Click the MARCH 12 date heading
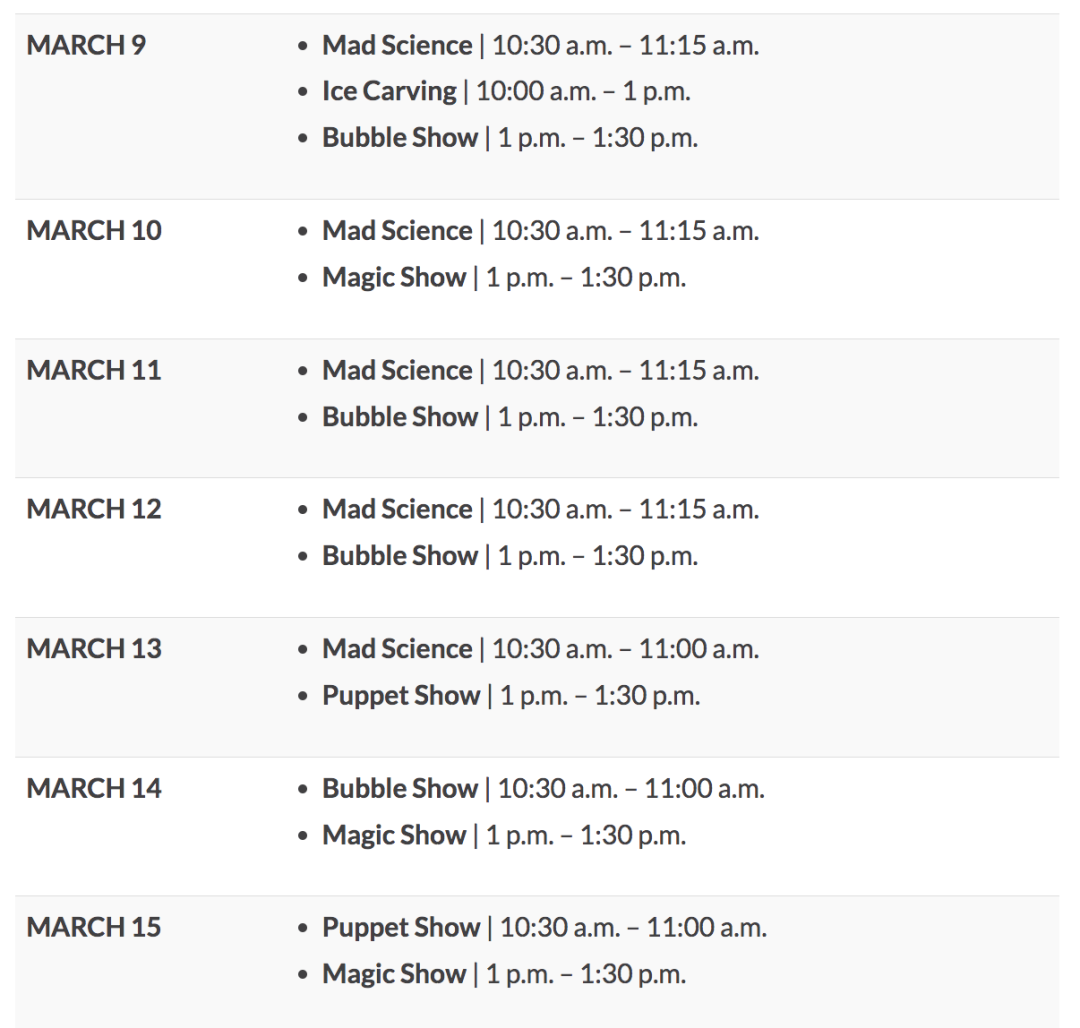Screen dimensions: 1080x1028 pyautogui.click(x=94, y=509)
